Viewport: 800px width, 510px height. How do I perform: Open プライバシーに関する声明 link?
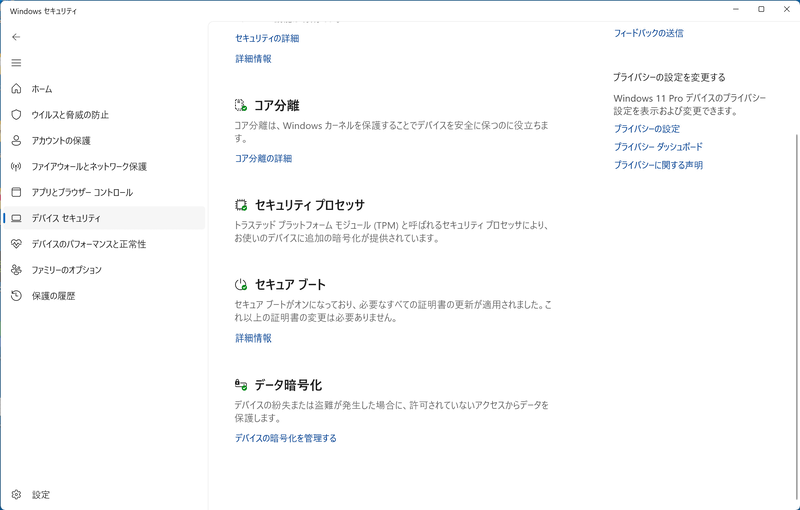[x=658, y=165]
